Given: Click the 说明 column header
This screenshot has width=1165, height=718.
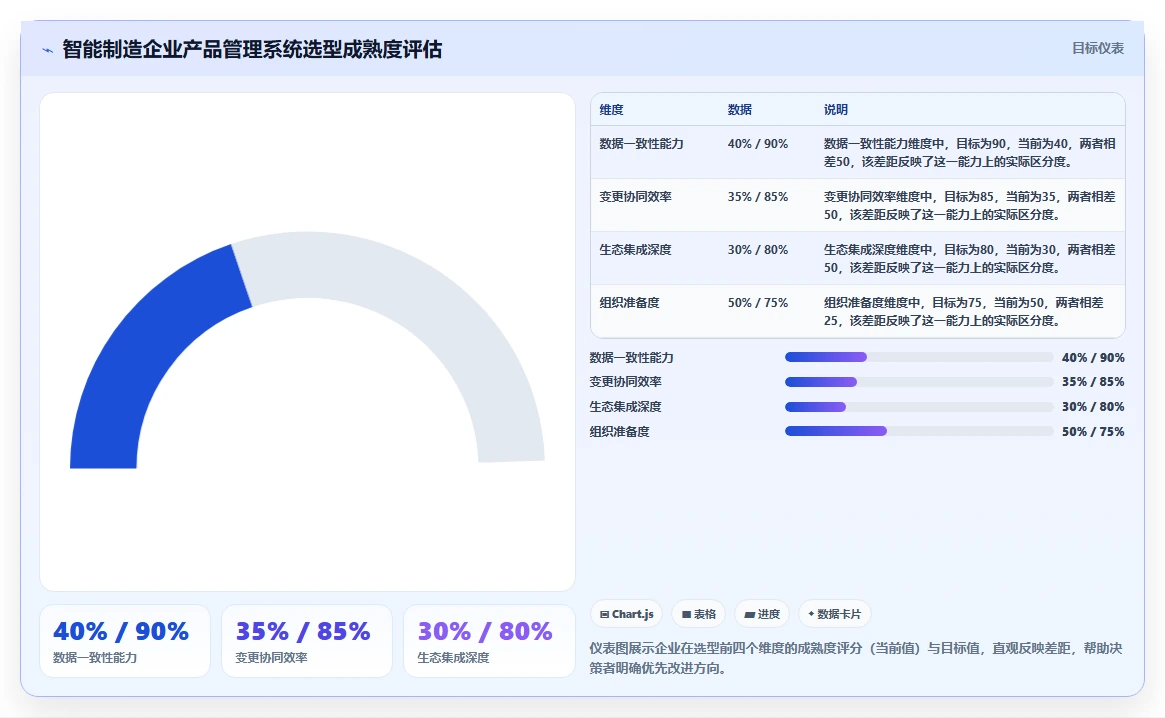Looking at the screenshot, I should pos(835,109).
